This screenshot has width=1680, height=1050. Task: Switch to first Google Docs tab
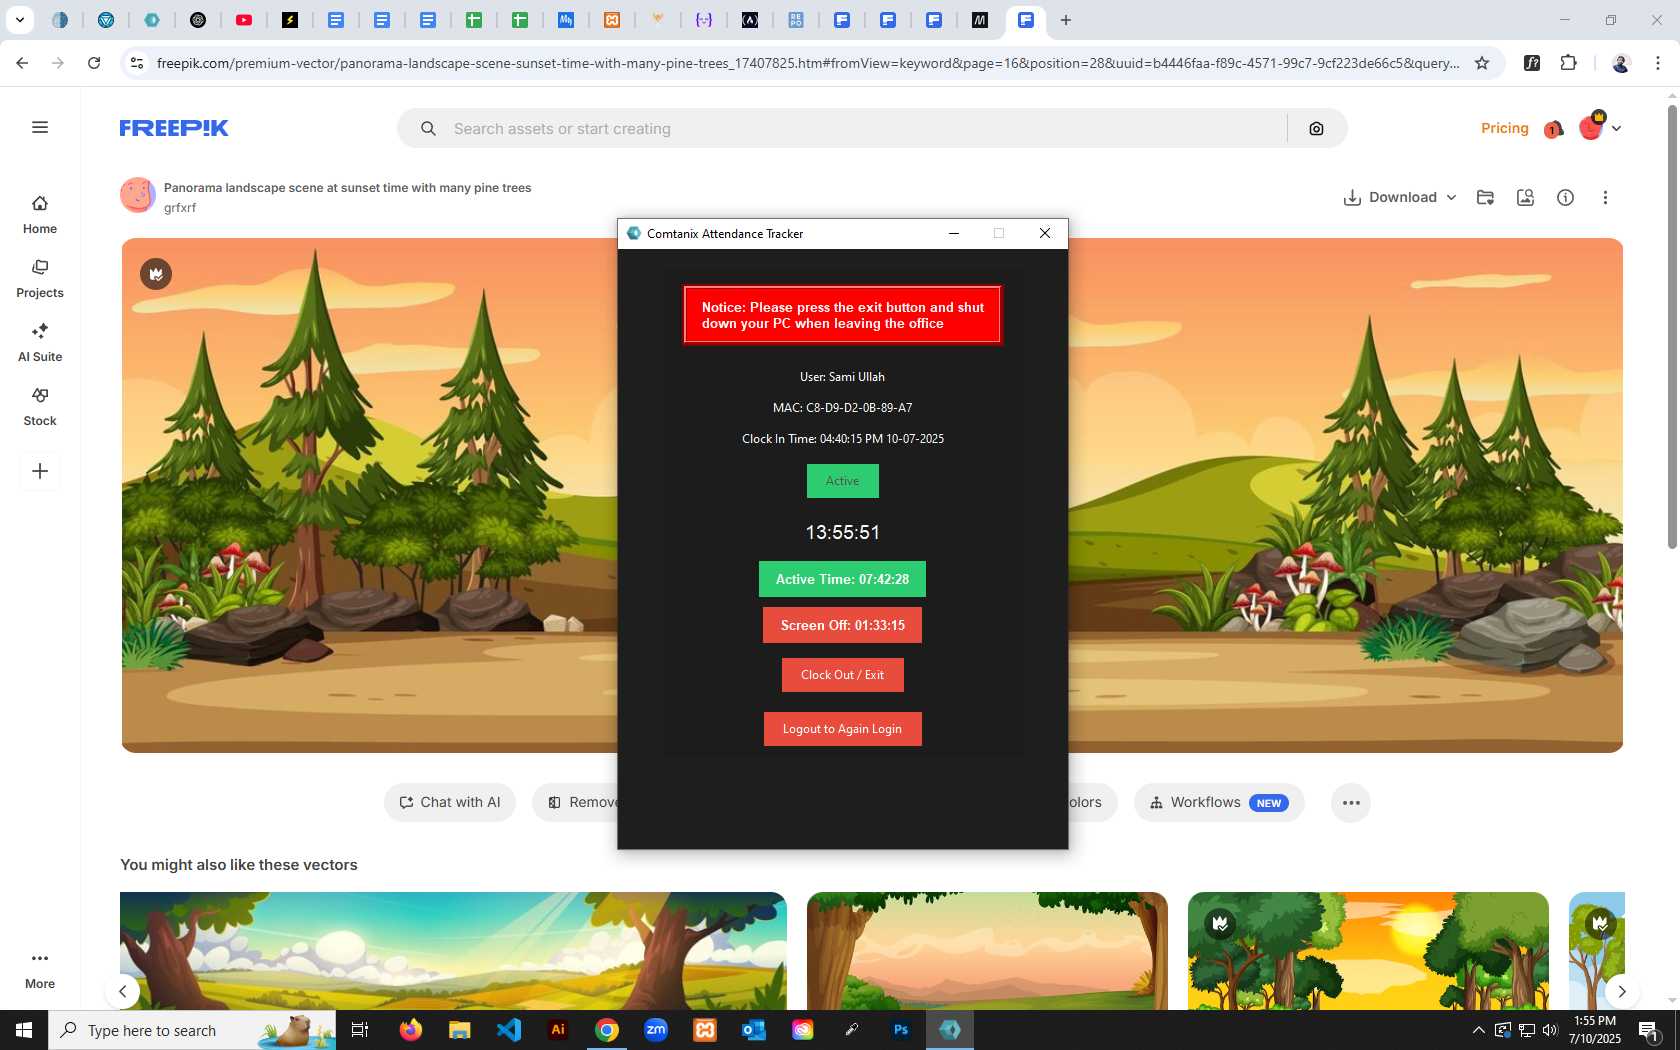coord(336,20)
